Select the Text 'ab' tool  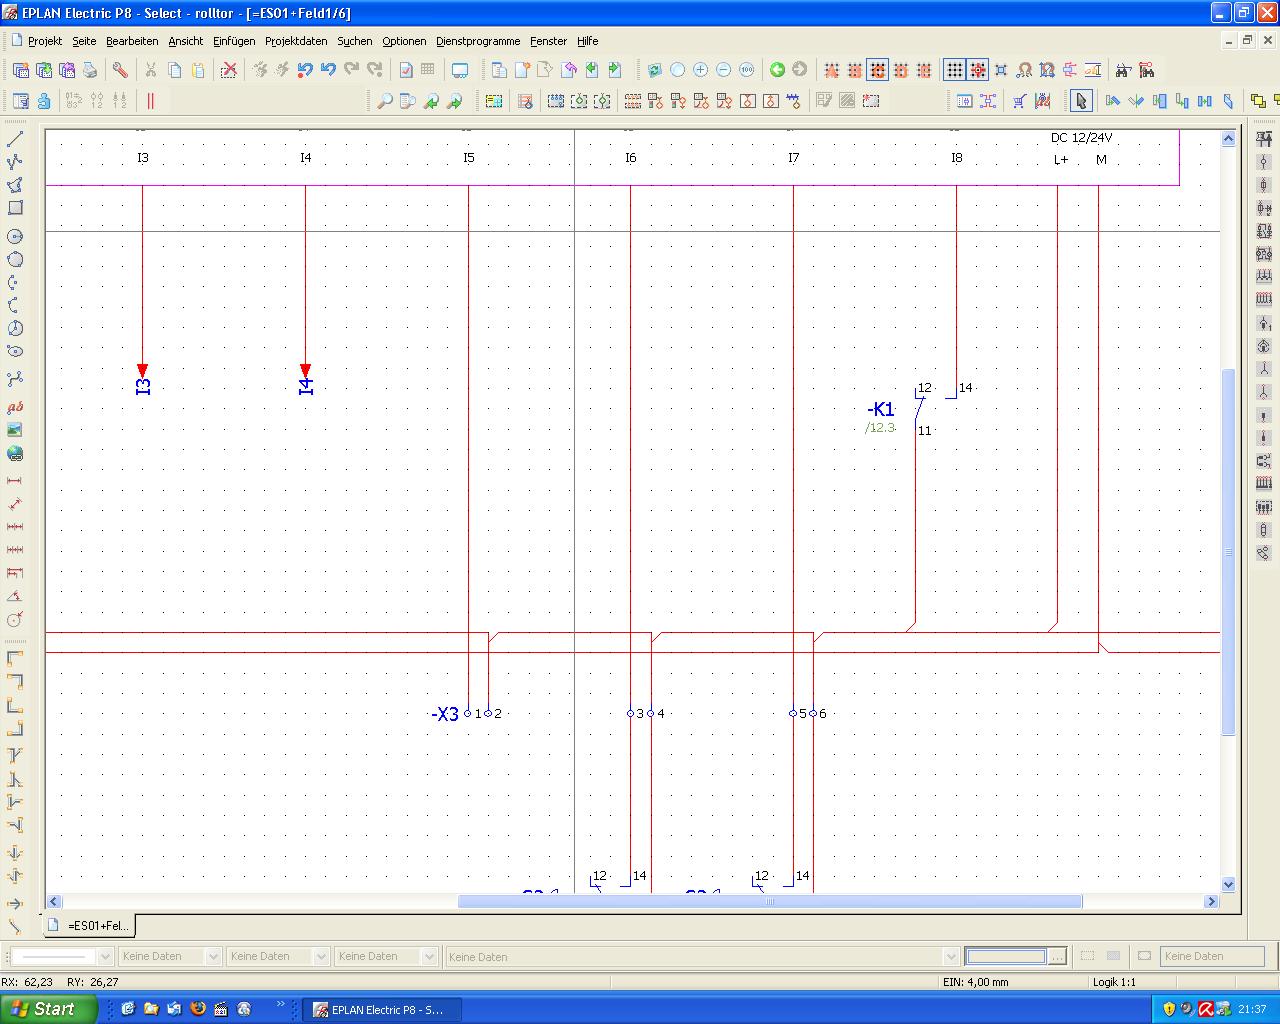[x=15, y=407]
